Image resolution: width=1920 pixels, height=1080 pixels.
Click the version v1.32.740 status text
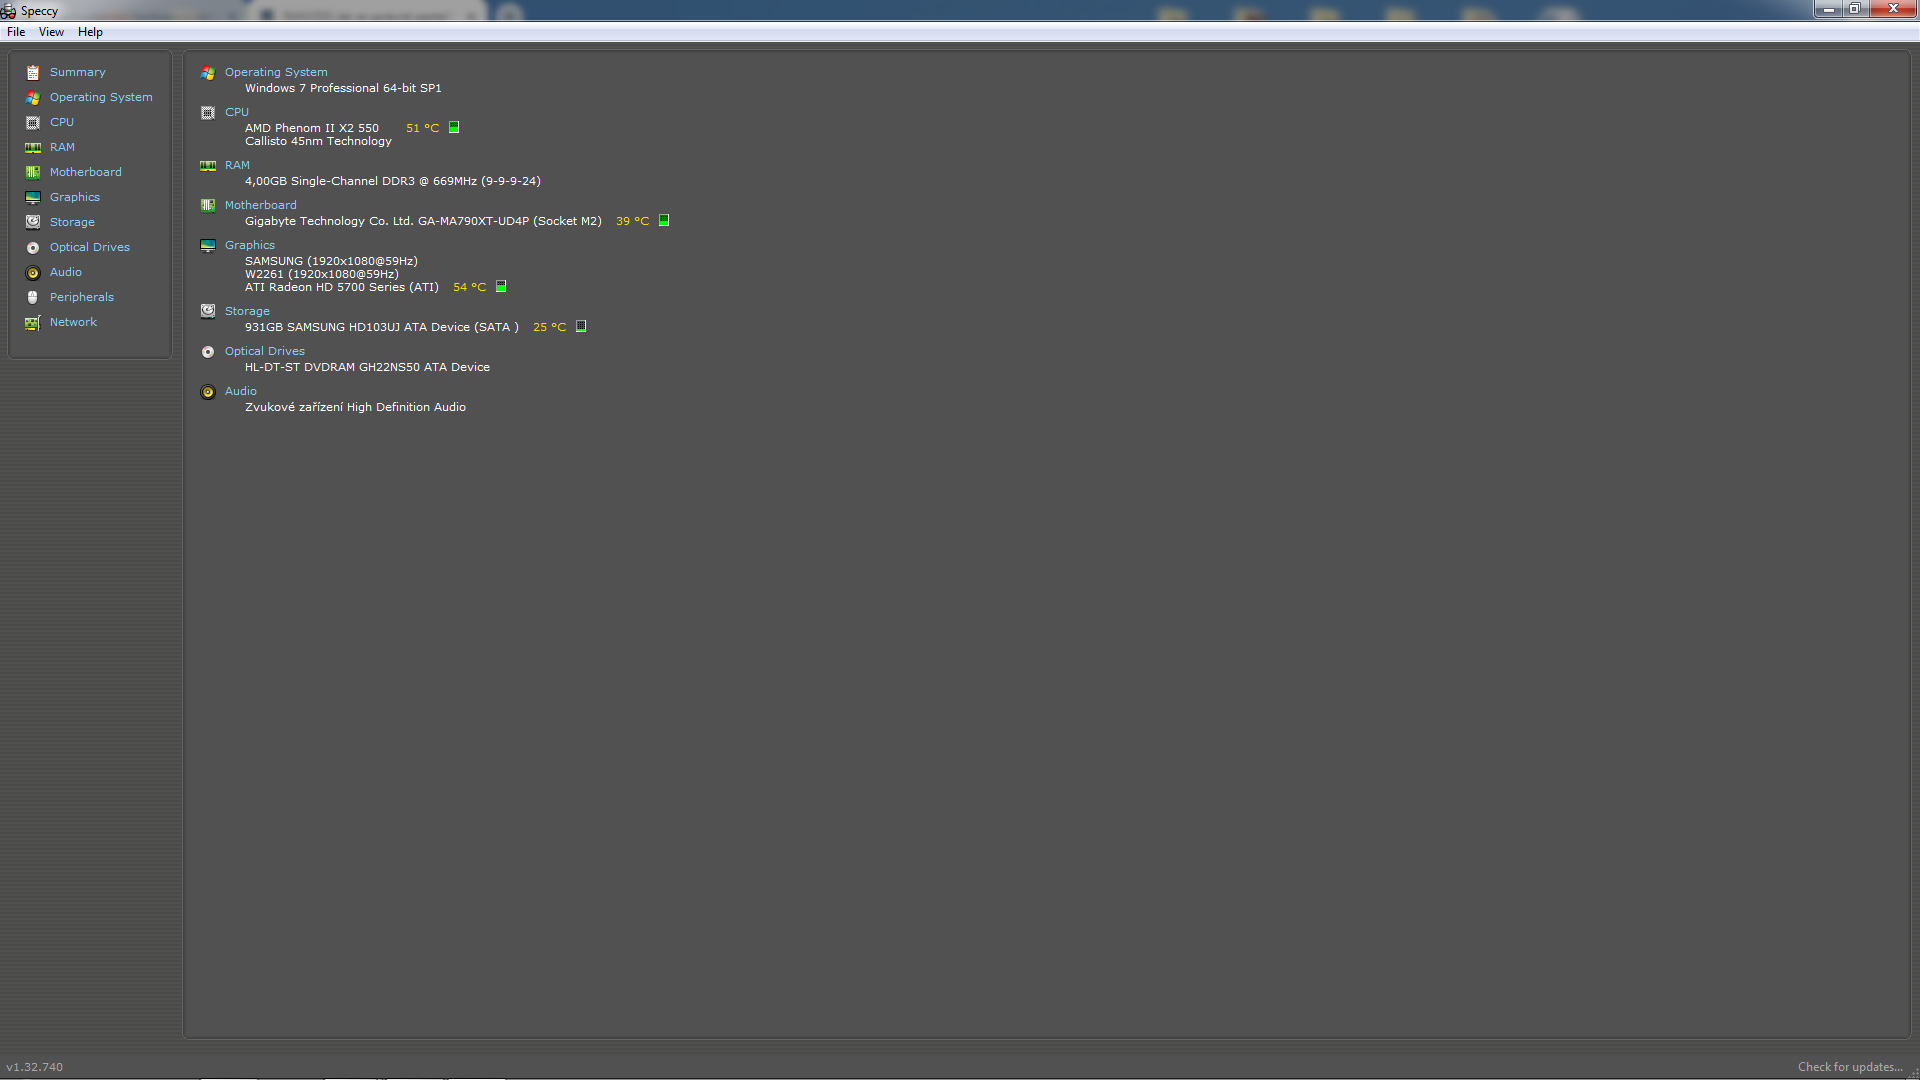click(x=35, y=1067)
